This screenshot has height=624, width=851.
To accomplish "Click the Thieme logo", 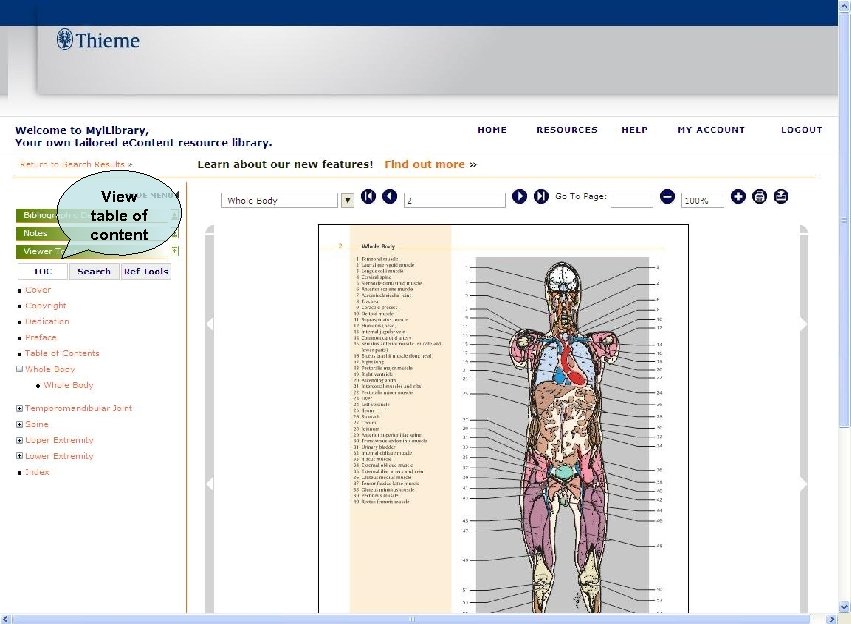I will click(x=98, y=40).
